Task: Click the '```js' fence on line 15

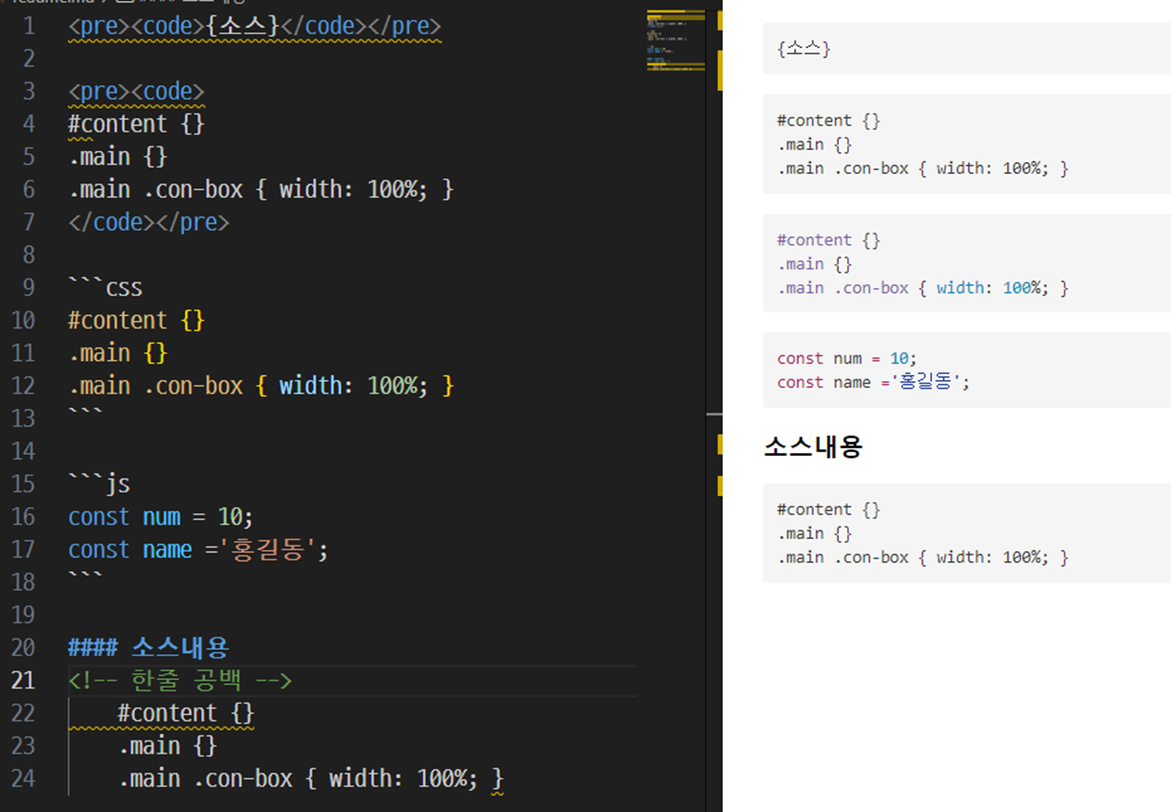Action: click(x=99, y=484)
